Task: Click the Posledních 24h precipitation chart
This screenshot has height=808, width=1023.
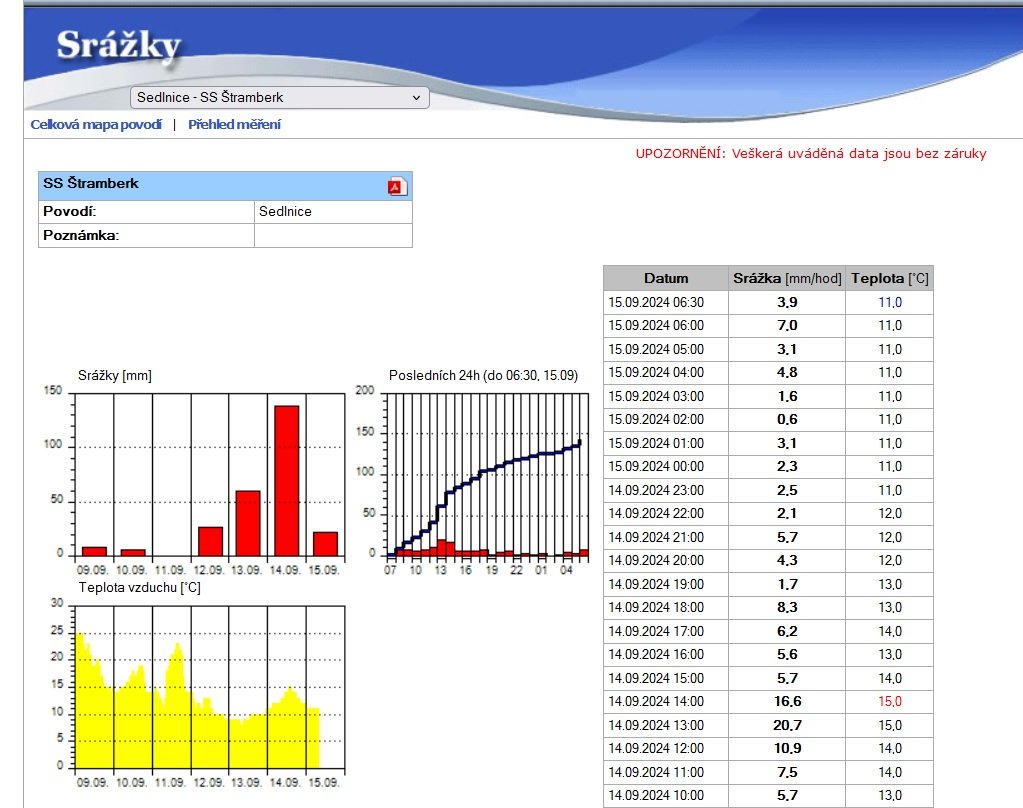Action: [485, 474]
